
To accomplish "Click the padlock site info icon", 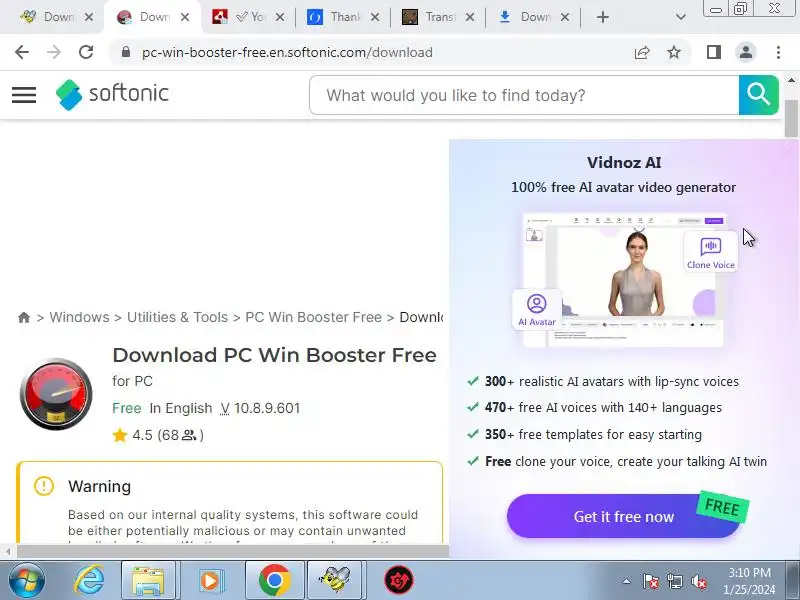I will (126, 52).
